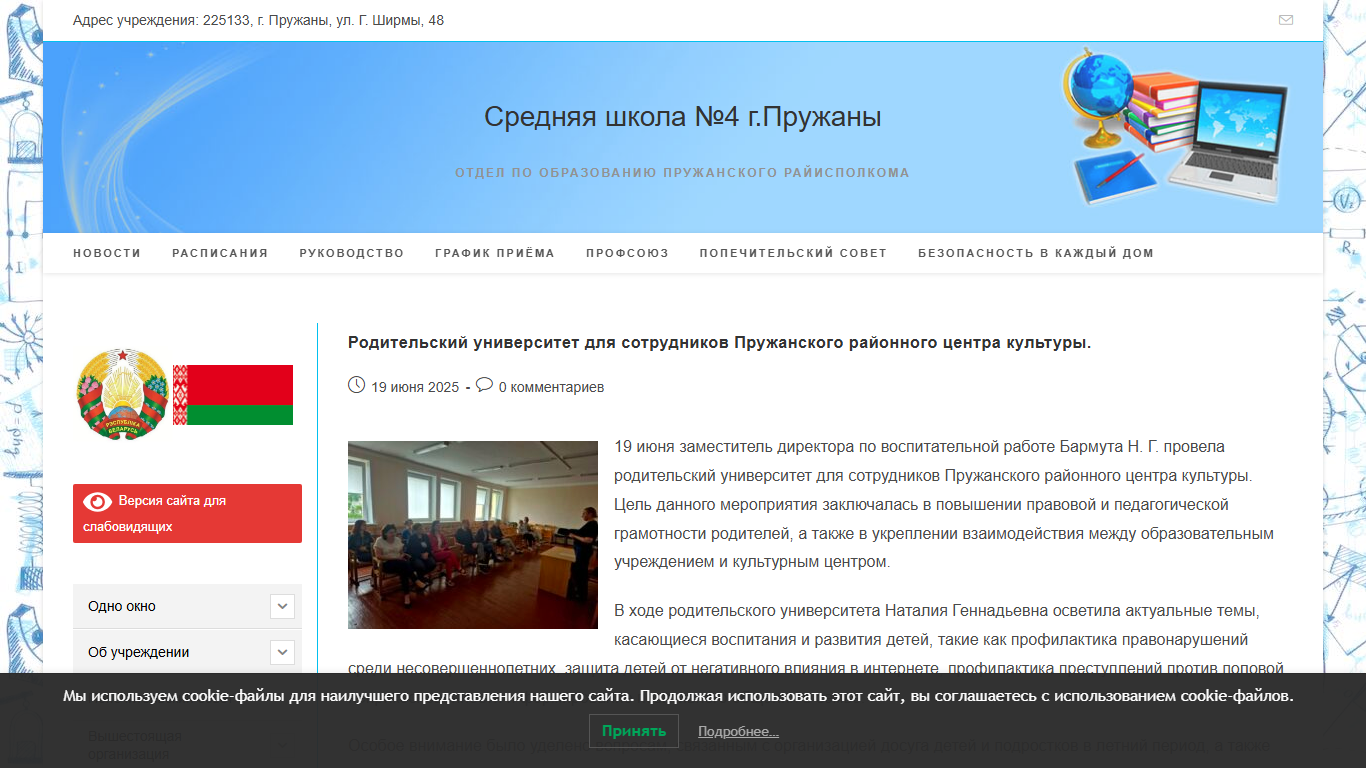Open the 'Попечительский совет' menu item
This screenshot has height=768, width=1366.
click(x=793, y=253)
